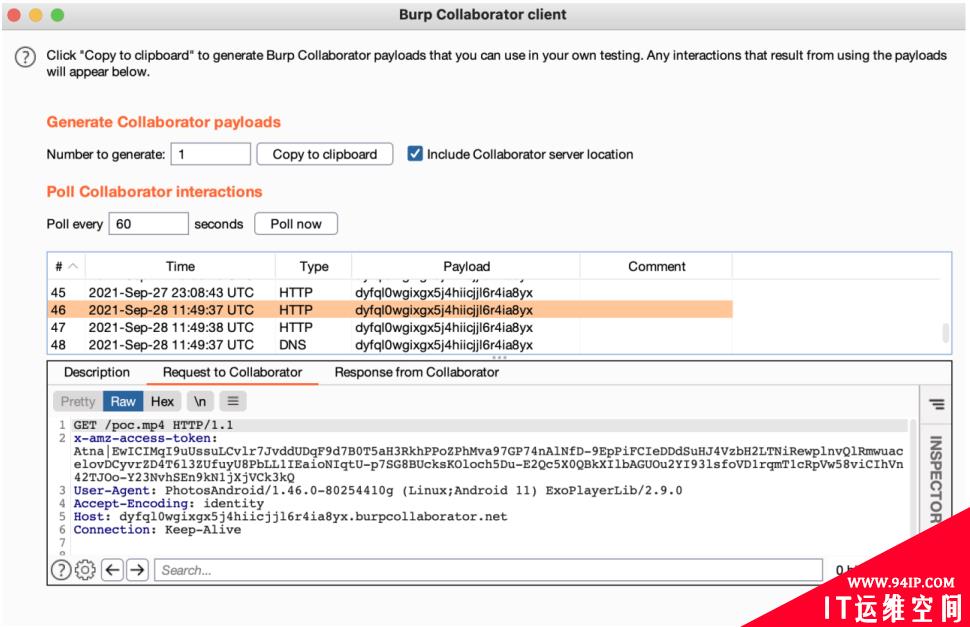Screen dimensions: 970x627
Task: Select interaction row 45 at 23:08:43 UTC
Action: (x=390, y=292)
